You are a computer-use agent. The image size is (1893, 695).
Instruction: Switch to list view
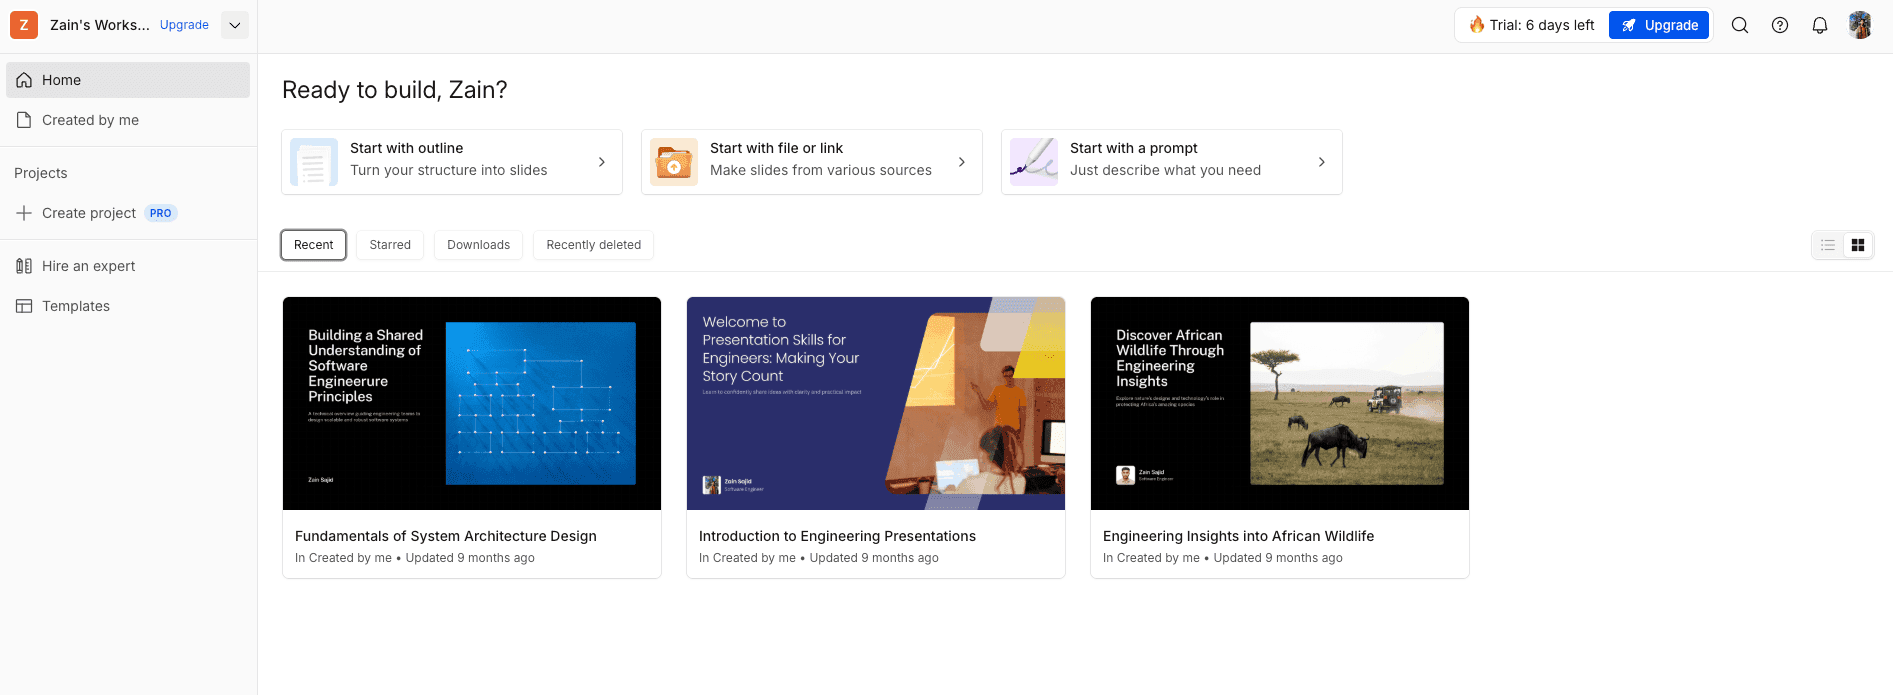click(x=1828, y=245)
